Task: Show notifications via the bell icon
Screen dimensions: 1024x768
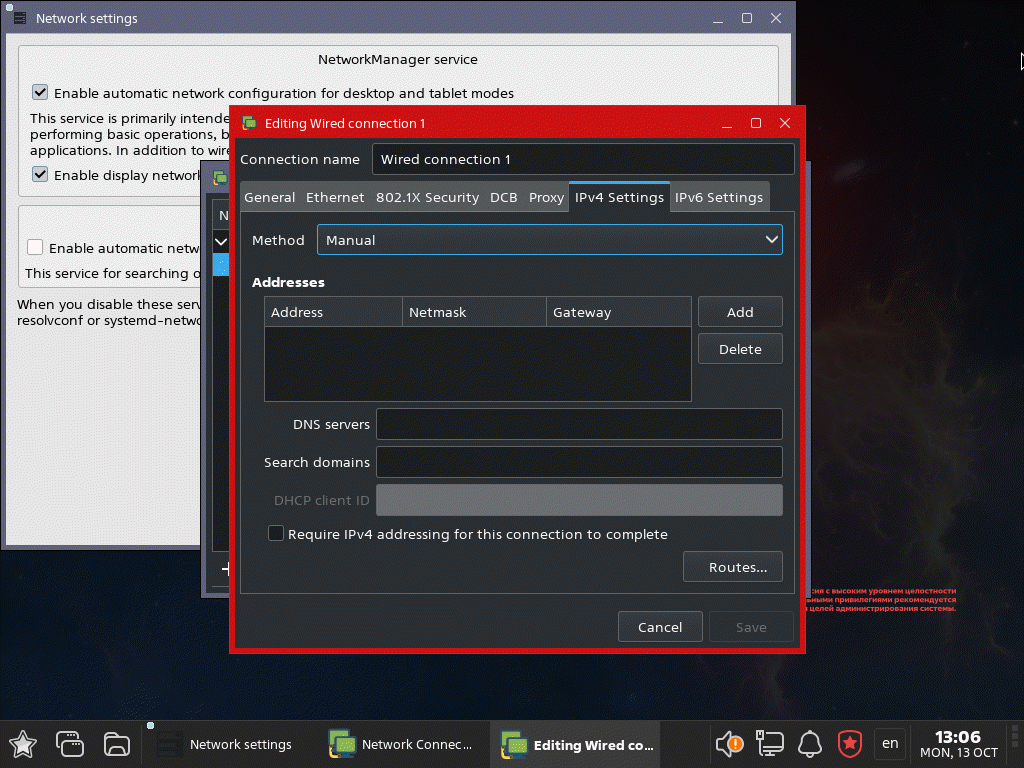Action: point(810,744)
